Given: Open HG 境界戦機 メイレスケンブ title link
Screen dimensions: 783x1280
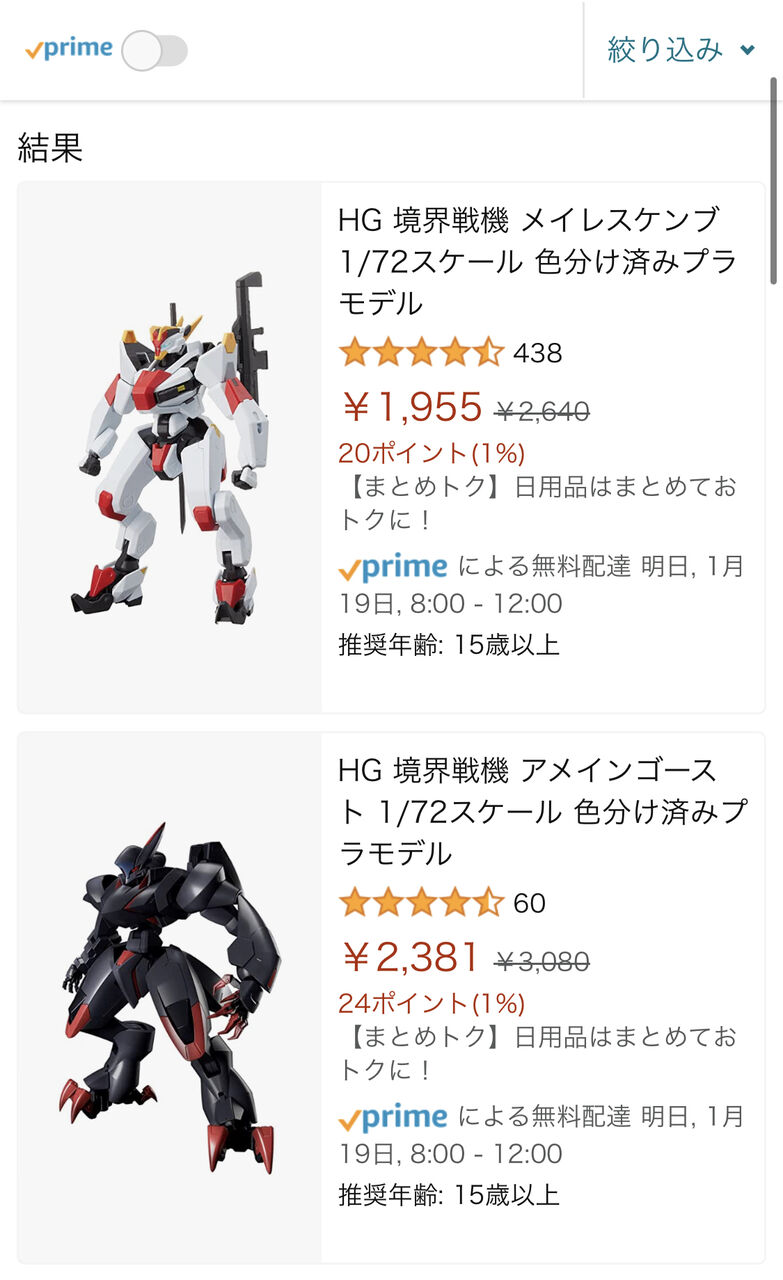Looking at the screenshot, I should (538, 261).
